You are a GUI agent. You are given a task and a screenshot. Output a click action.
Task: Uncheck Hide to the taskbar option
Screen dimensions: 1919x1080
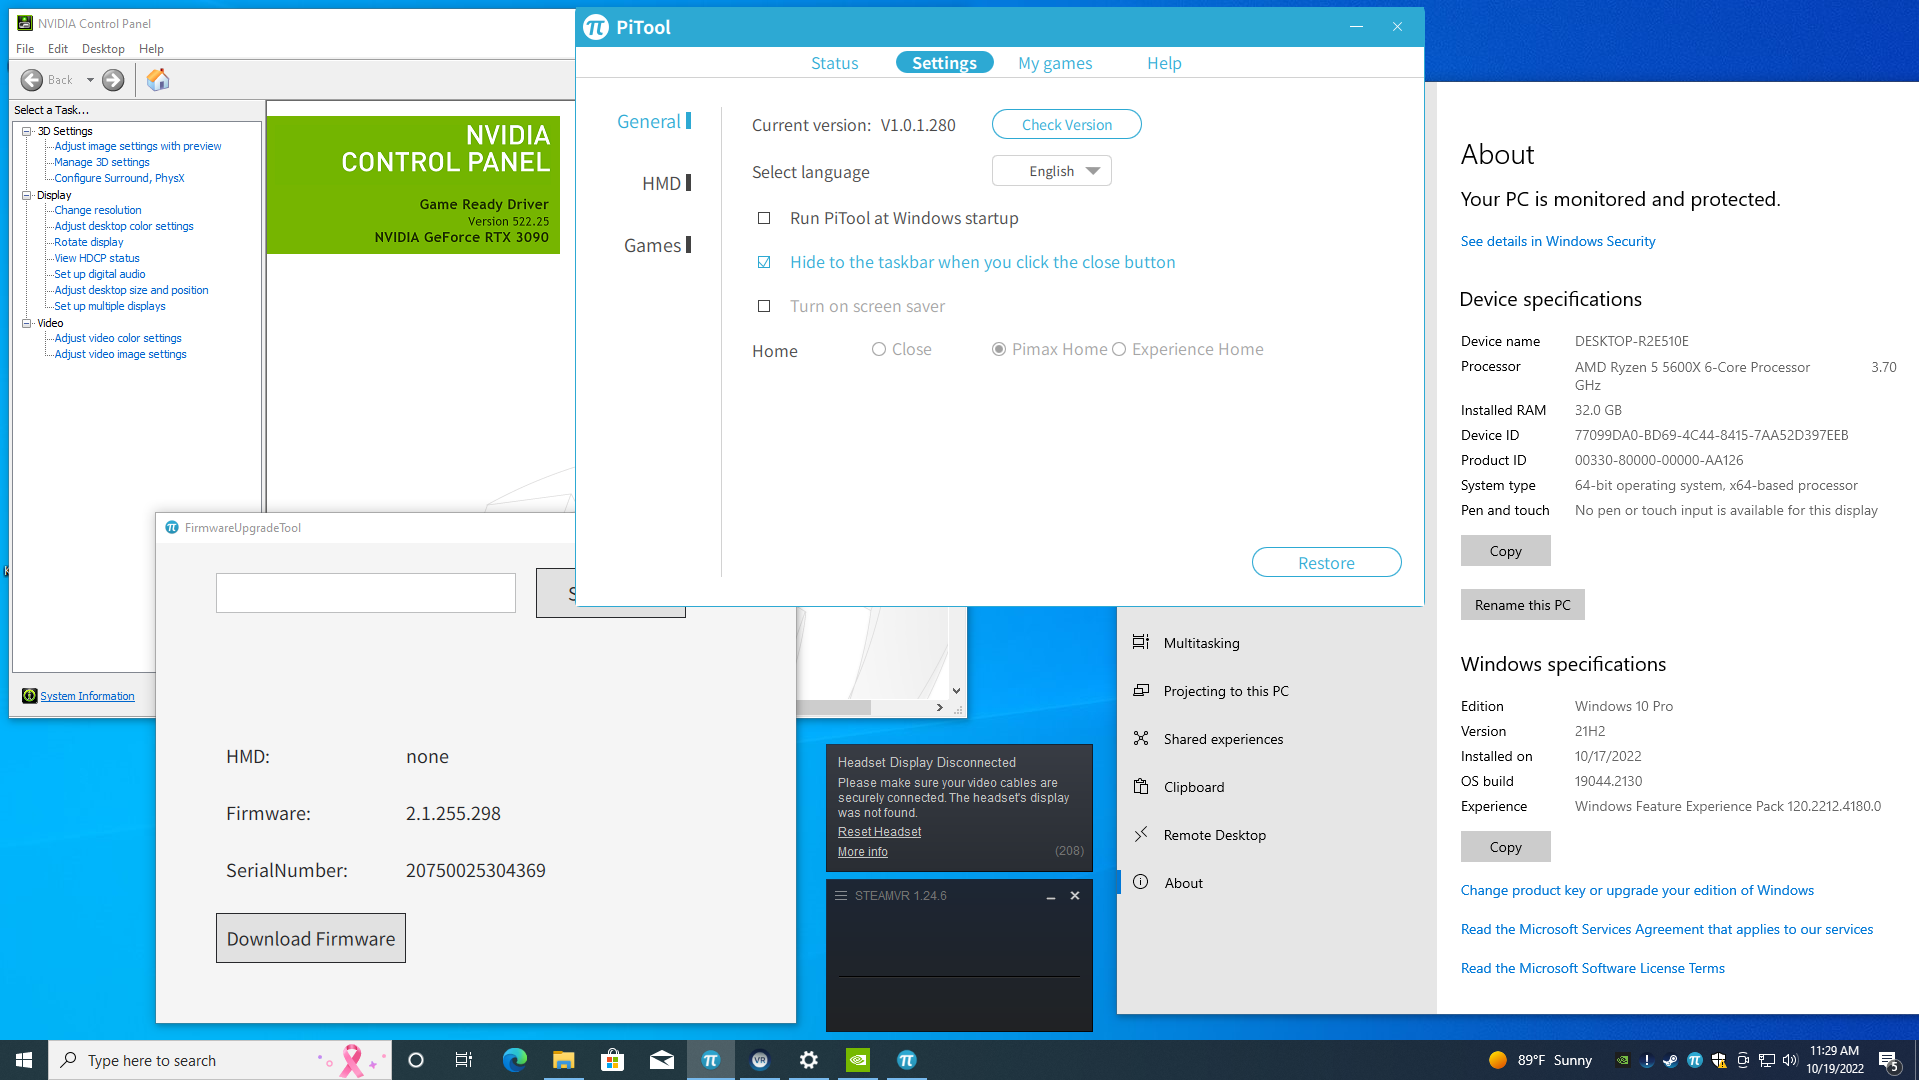[x=764, y=262]
